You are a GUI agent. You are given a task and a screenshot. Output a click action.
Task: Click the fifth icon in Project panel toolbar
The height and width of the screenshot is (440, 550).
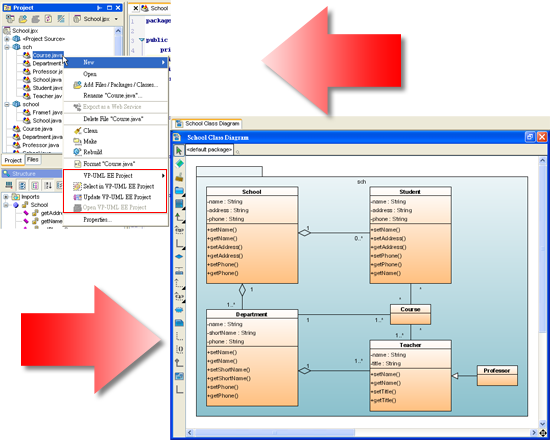coord(61,19)
